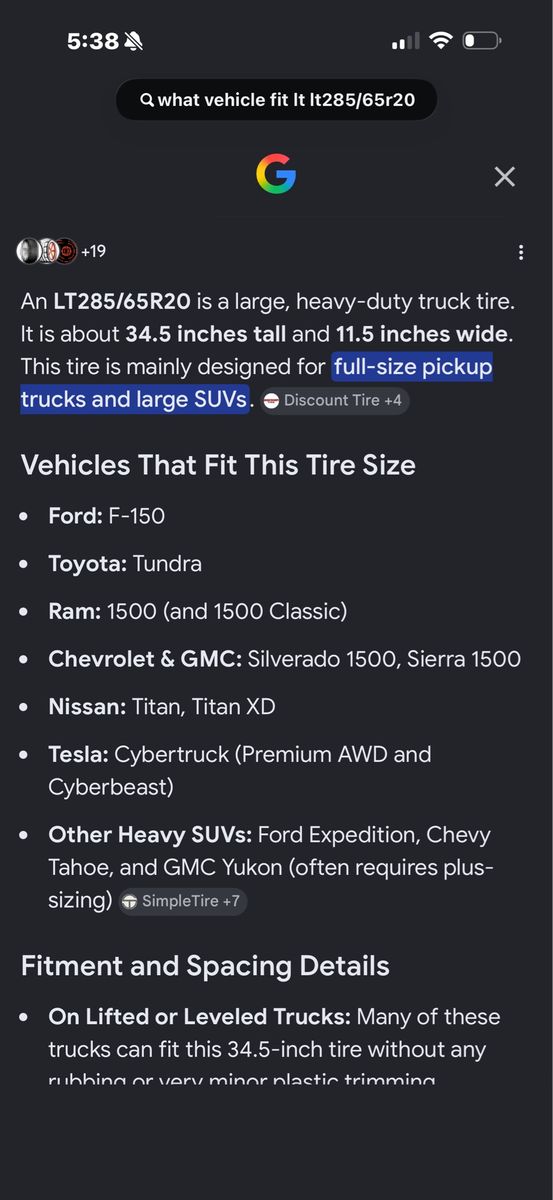Tap the cellular signal bars icon
Screen dimensions: 553x1200
(x=405, y=42)
